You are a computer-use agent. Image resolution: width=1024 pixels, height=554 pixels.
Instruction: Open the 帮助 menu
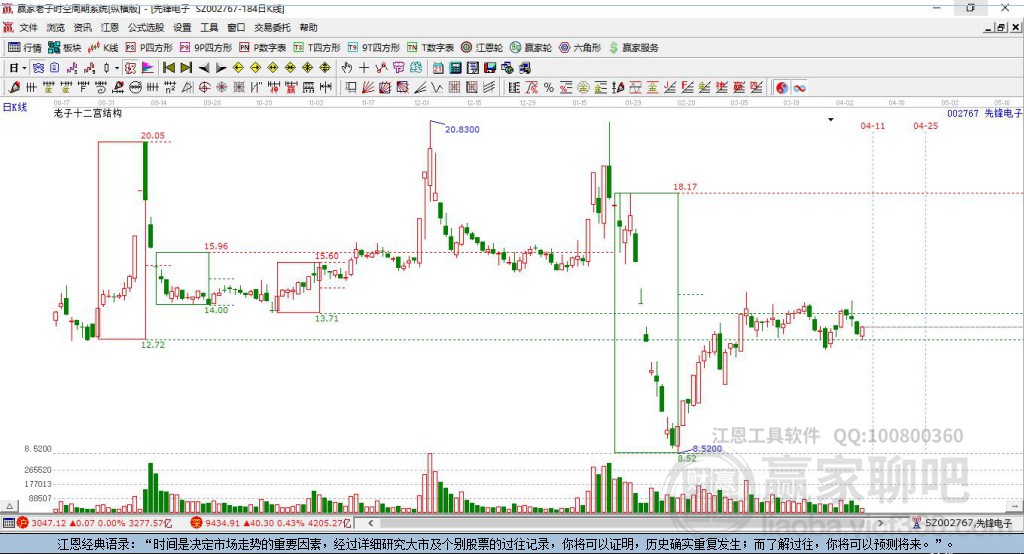(308, 27)
